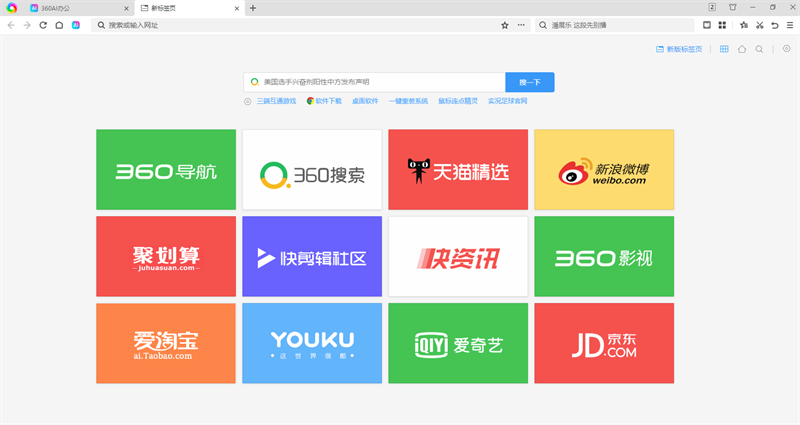The image size is (800, 425).
Task: Open new tab page settings gear
Action: coord(786,49)
